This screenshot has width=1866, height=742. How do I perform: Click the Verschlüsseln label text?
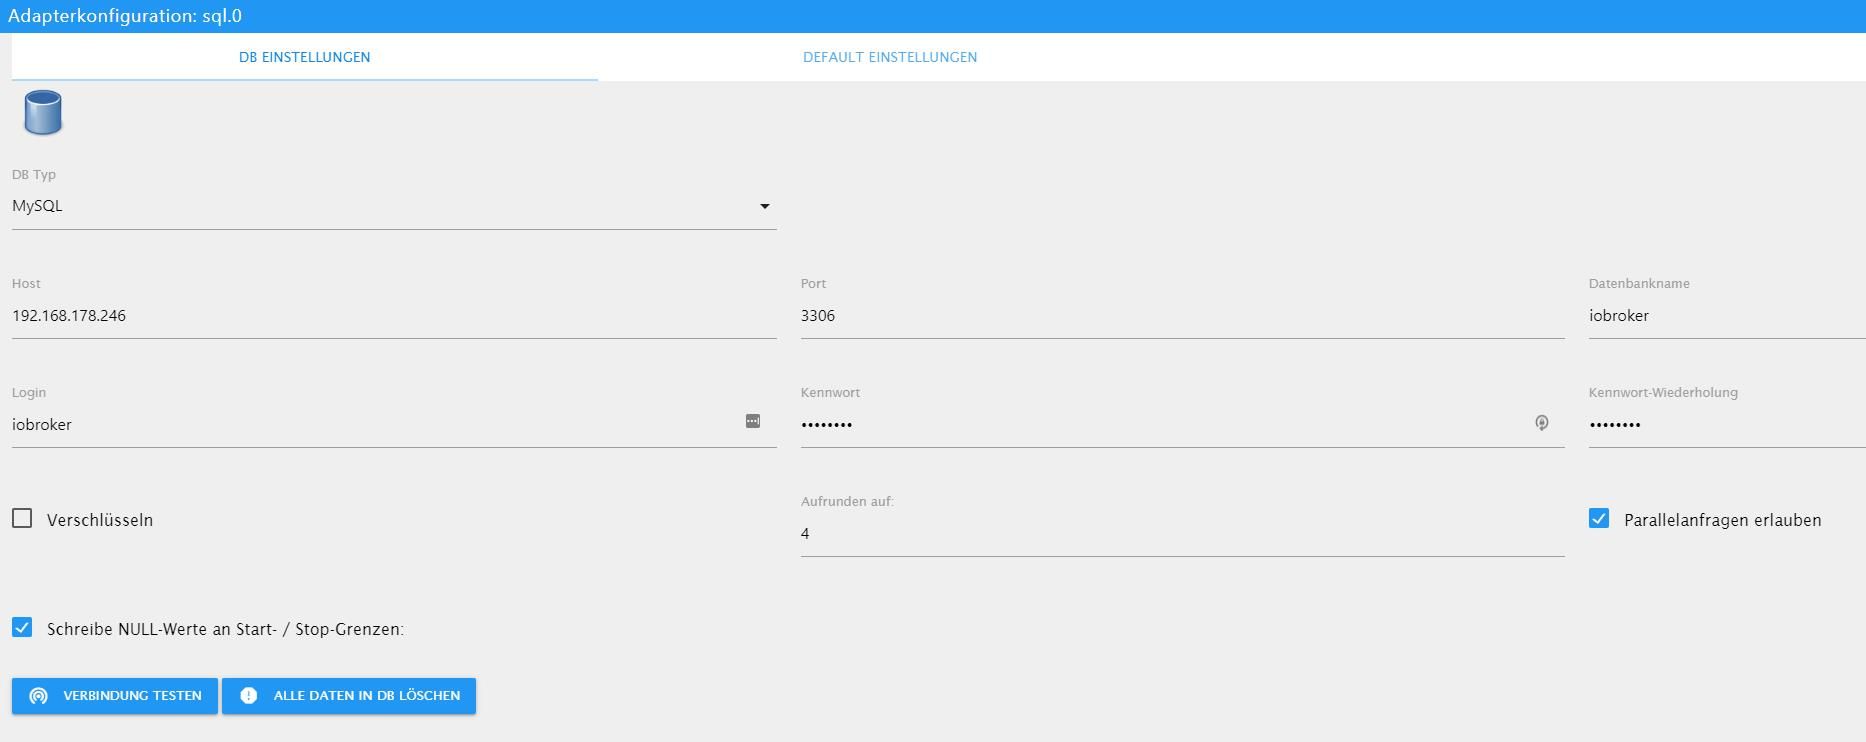tap(100, 520)
